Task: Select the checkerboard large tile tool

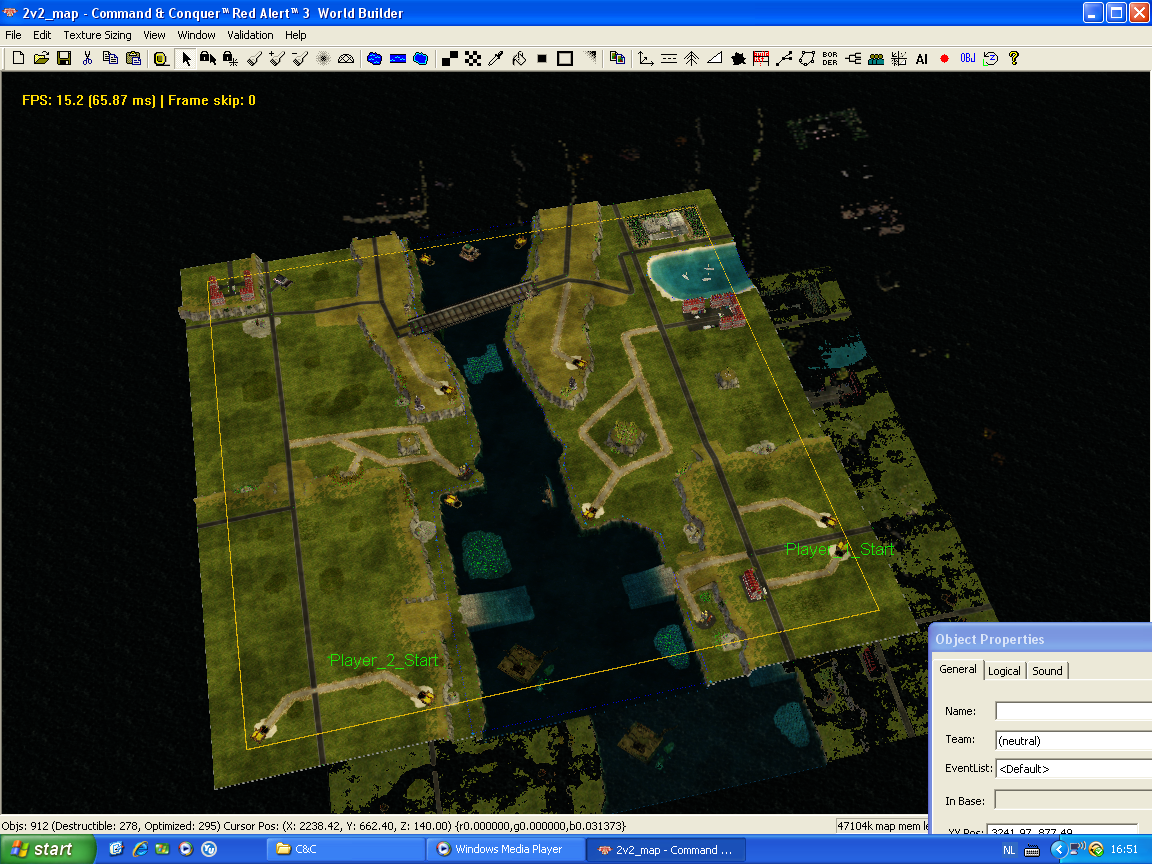Action: 472,58
